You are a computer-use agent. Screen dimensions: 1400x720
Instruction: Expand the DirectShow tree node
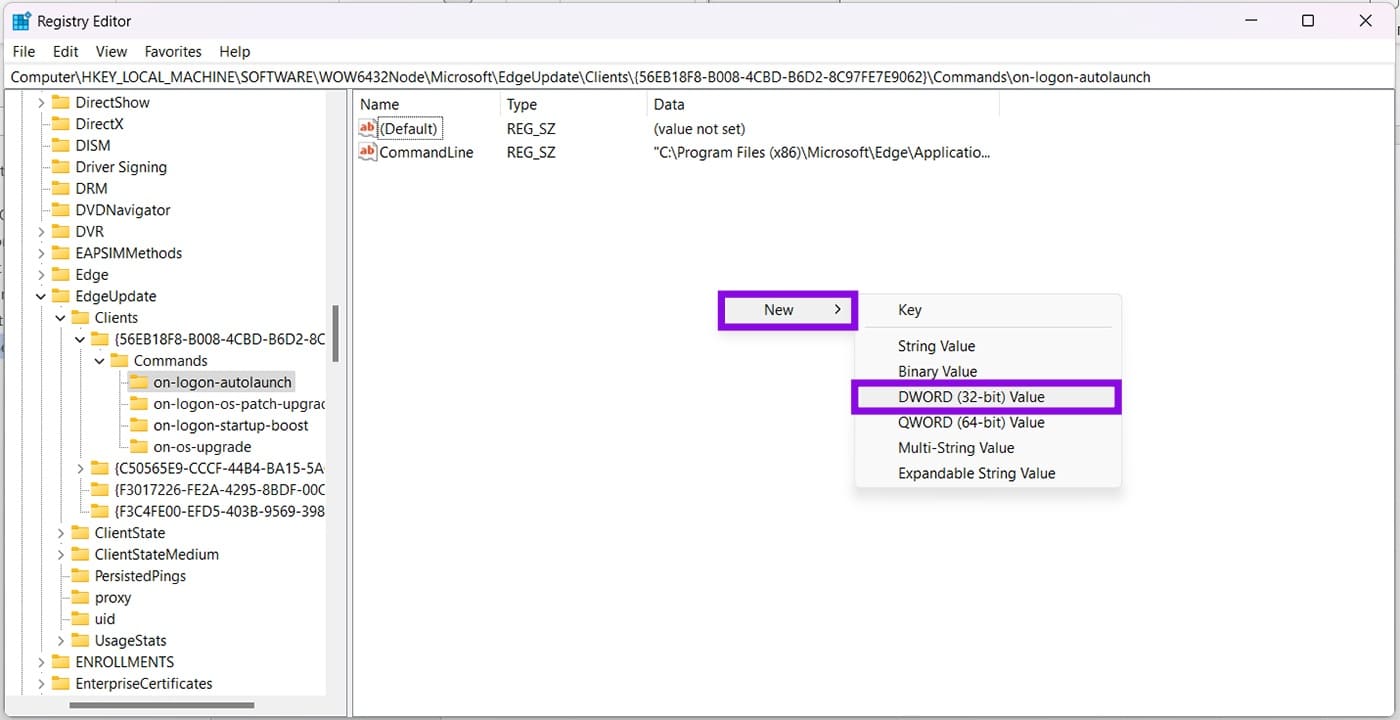(41, 102)
